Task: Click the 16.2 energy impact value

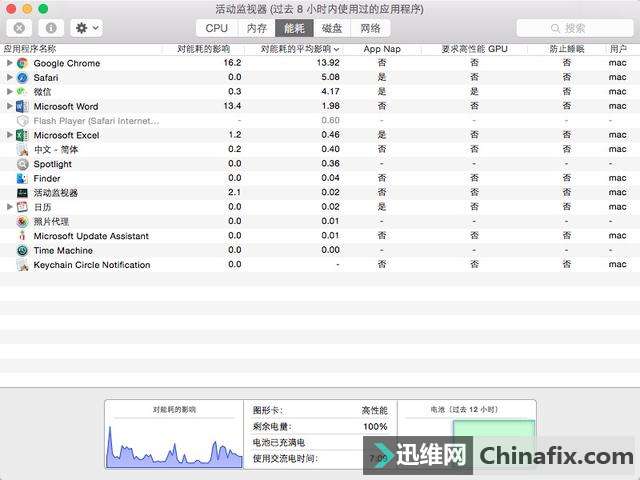Action: tap(232, 63)
